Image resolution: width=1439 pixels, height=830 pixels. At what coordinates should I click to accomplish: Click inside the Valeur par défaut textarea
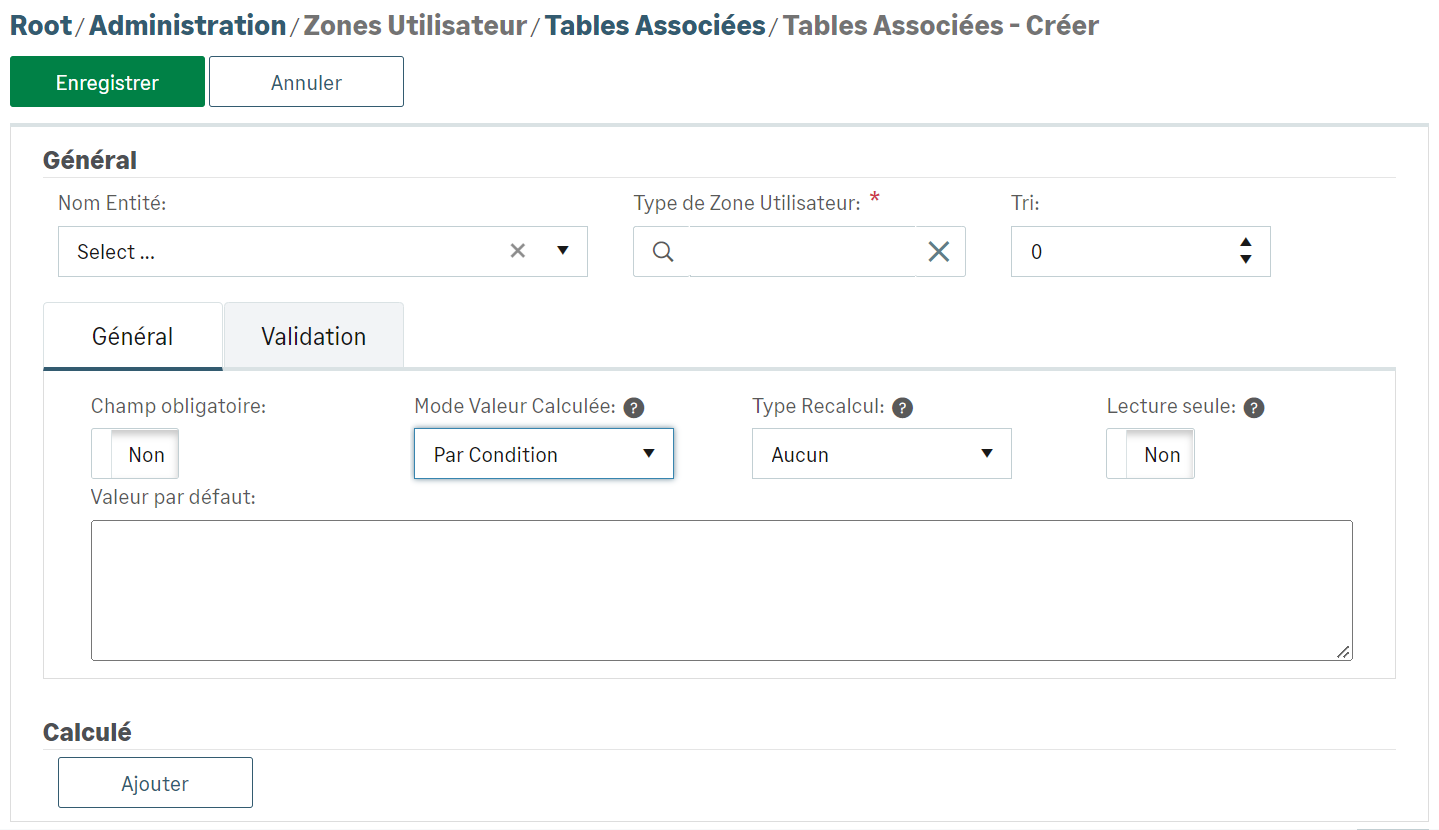[720, 590]
